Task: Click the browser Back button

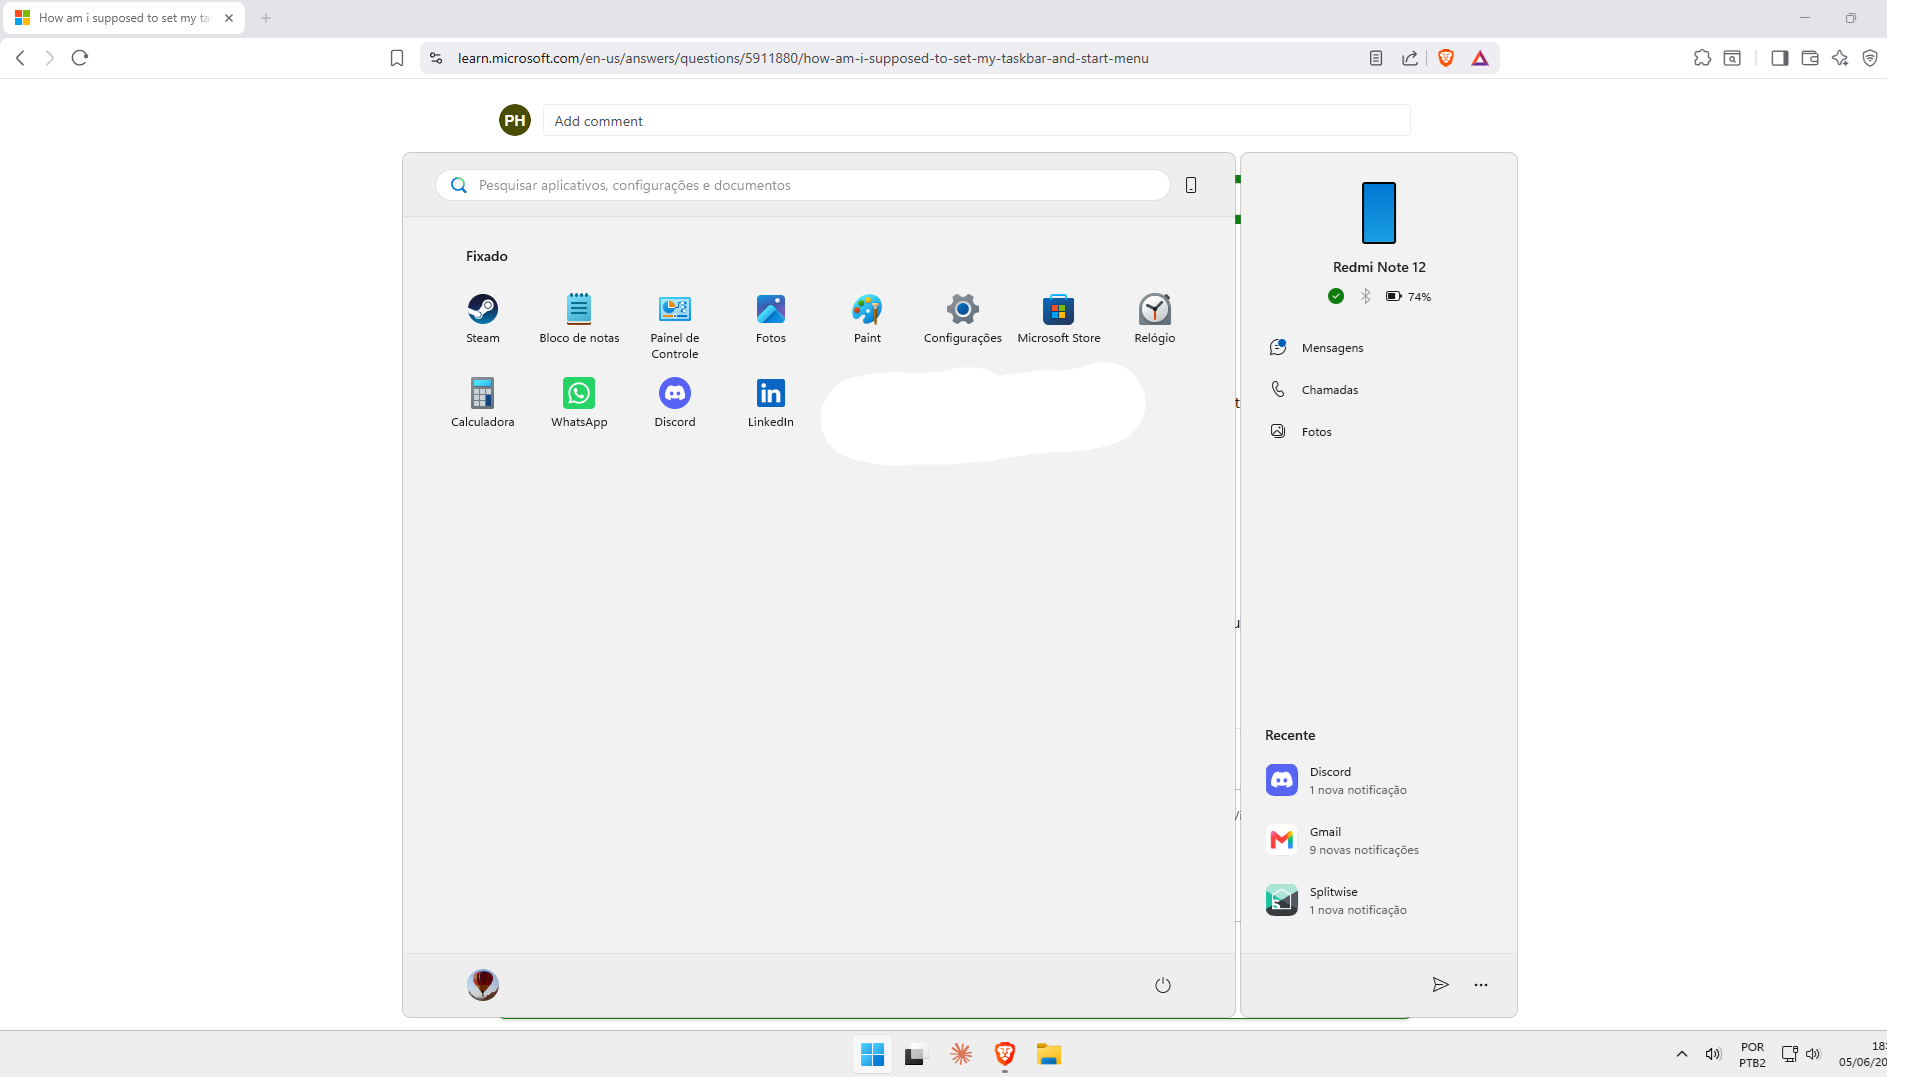Action: pos(20,58)
